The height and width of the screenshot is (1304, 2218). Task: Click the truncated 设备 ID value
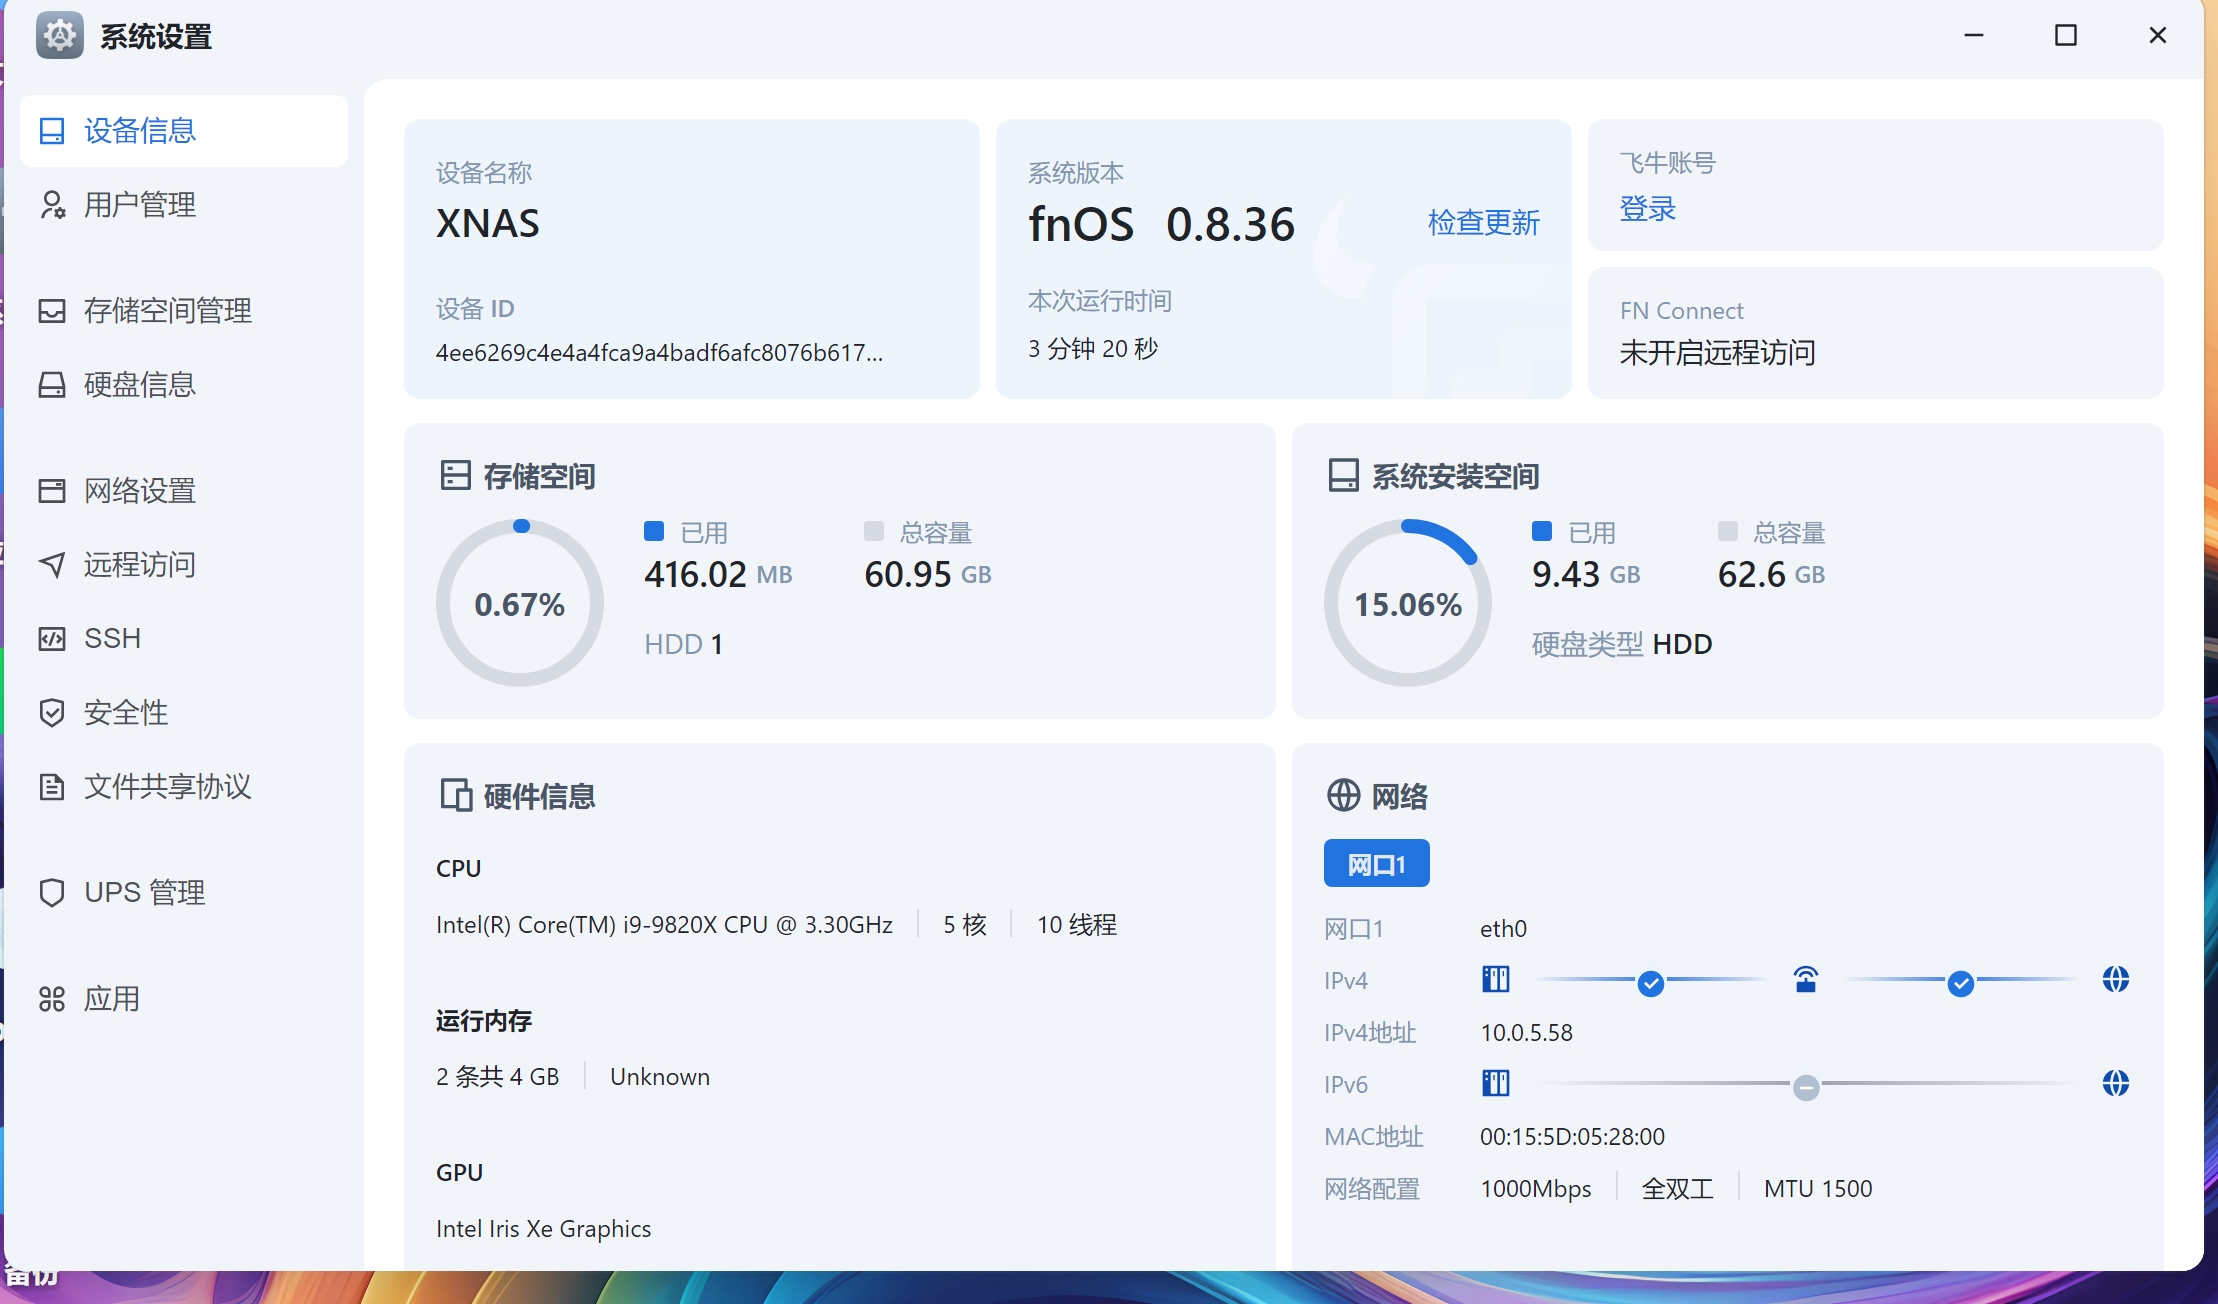coord(660,353)
